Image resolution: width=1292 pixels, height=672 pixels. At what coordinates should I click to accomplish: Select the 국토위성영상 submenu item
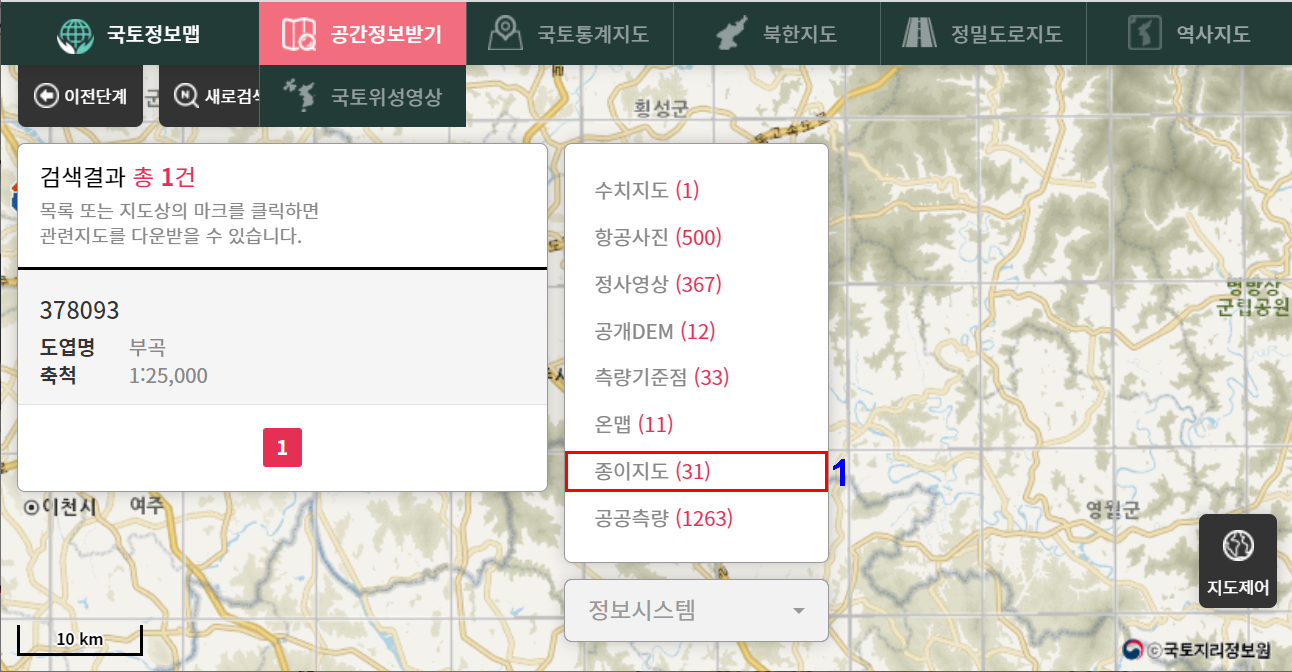362,96
